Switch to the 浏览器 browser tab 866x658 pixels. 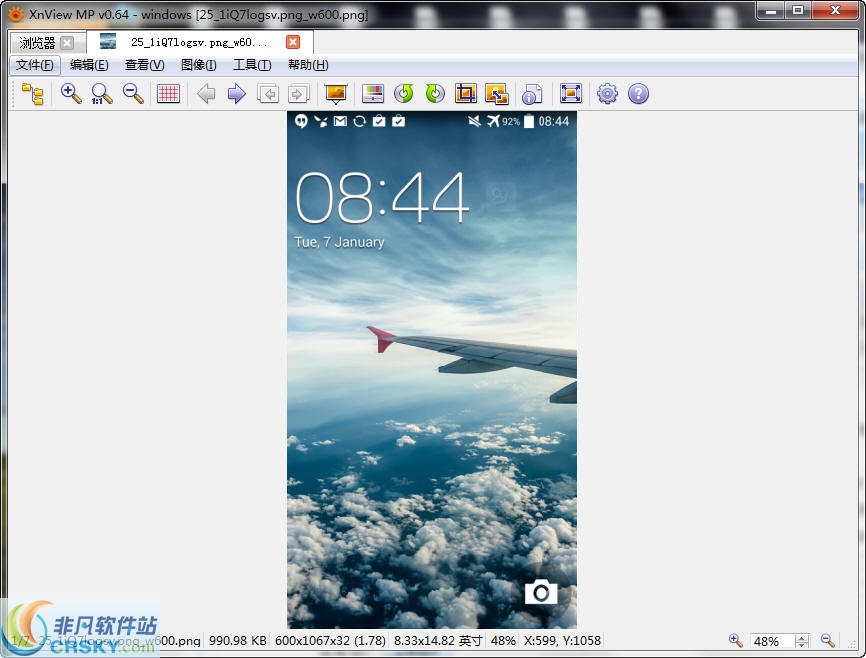(38, 43)
